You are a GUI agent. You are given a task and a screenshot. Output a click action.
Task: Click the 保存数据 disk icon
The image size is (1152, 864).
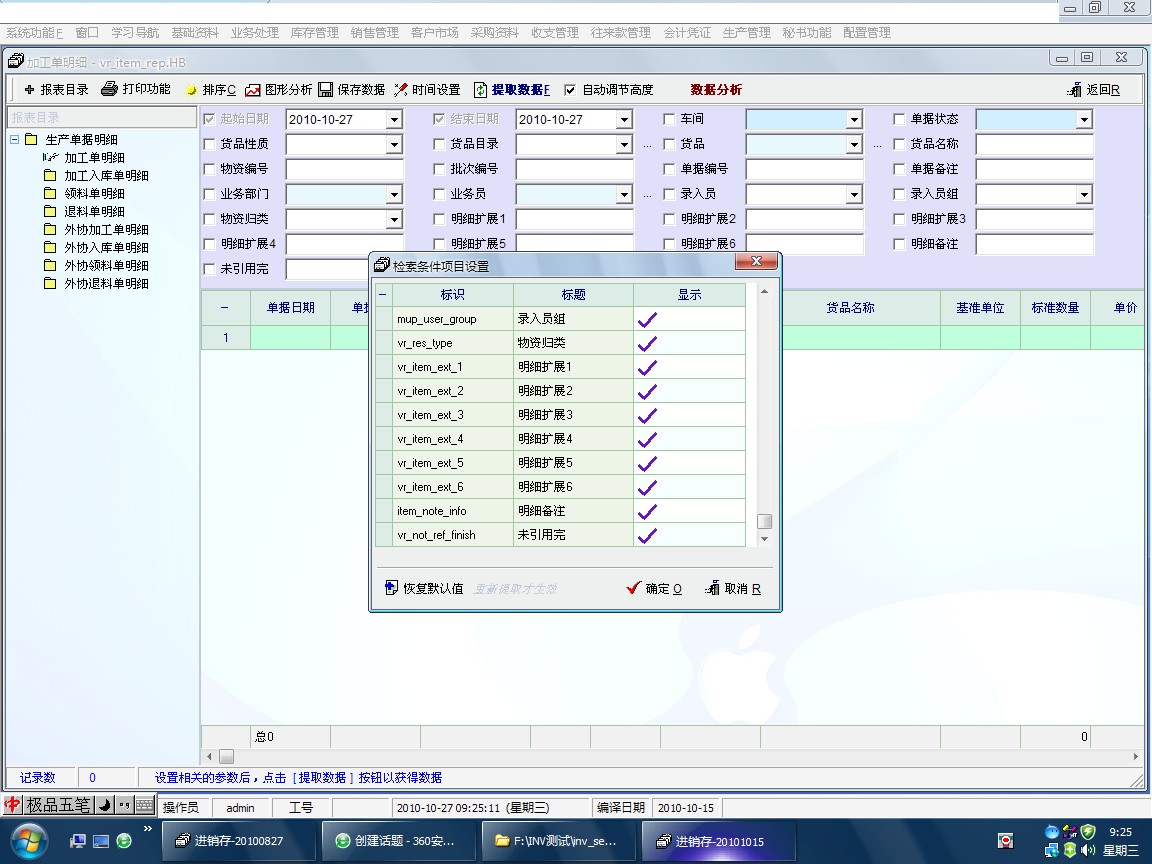[x=326, y=90]
